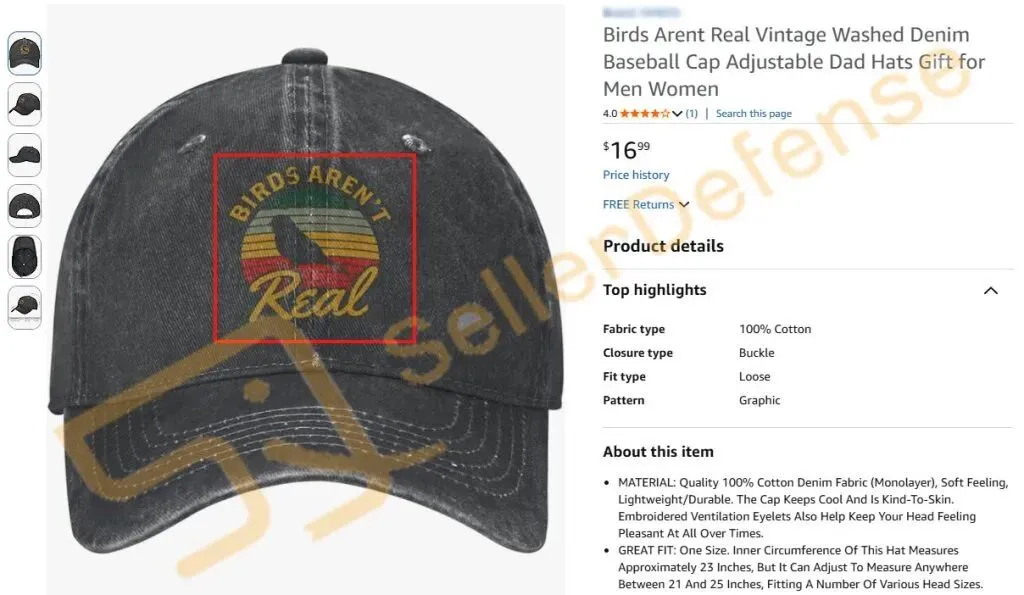Click the Birds Aren't Real logo on cap
The image size is (1024, 595).
click(x=315, y=248)
